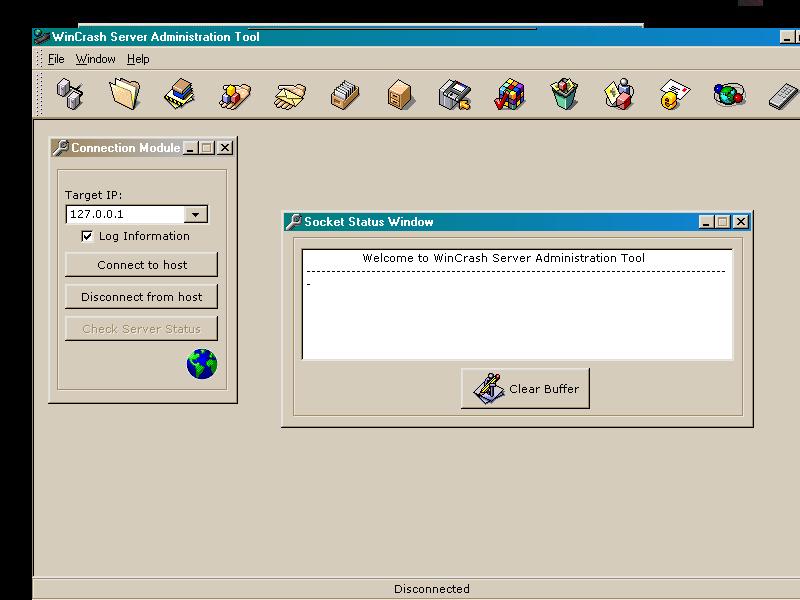Maximize the Connection Module window
Screen dimensions: 800x600
(x=207, y=148)
